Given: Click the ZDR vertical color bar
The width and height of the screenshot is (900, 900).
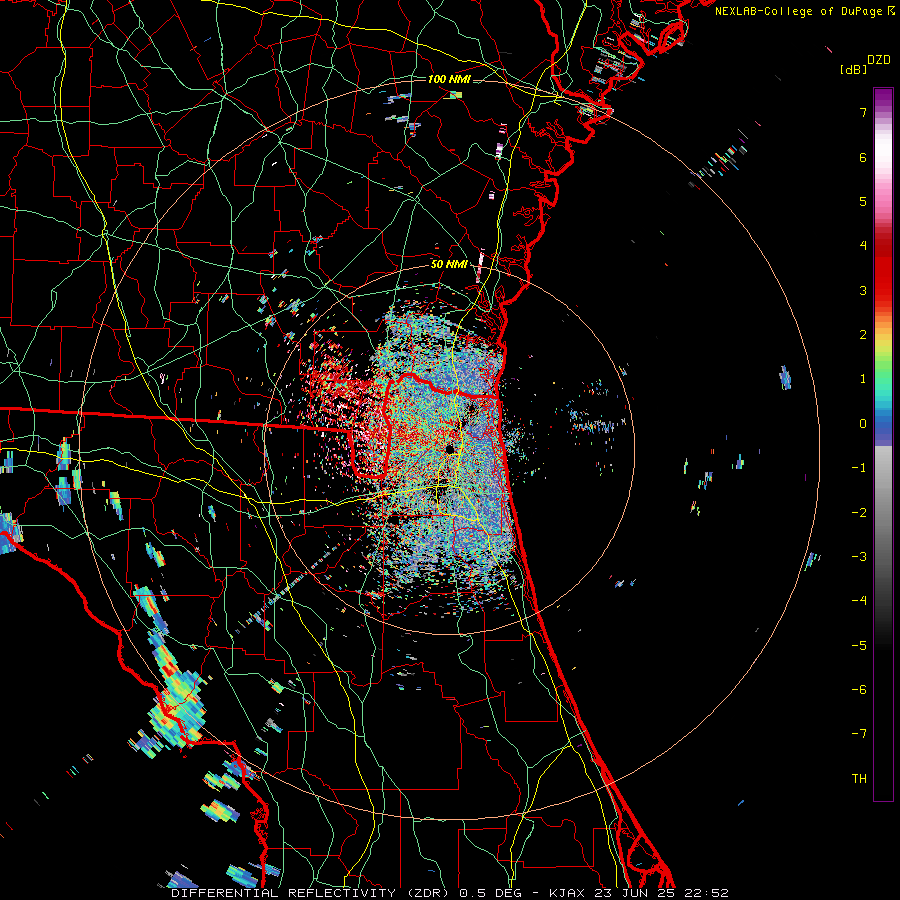Looking at the screenshot, I should [x=883, y=444].
